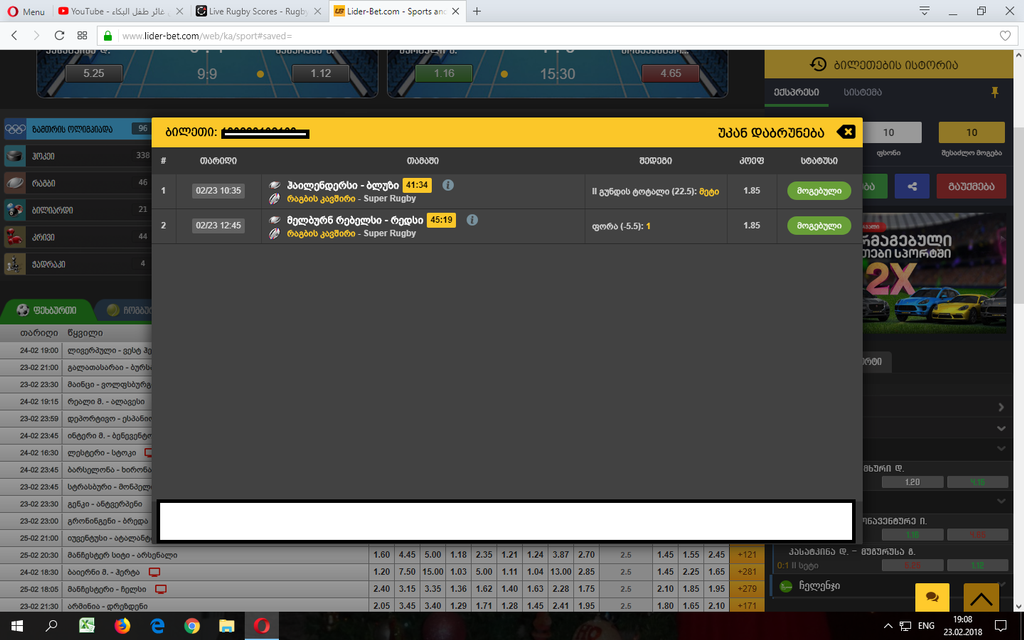Click the back arrow icon with X in ticket header
This screenshot has width=1024, height=640.
846,132
